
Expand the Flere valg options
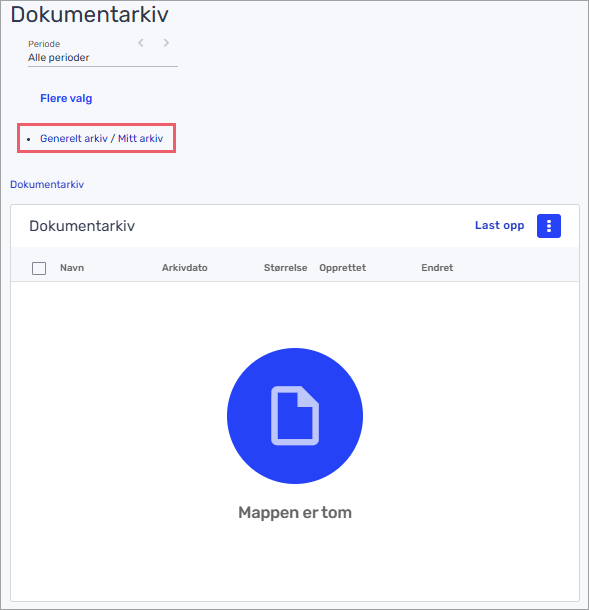[66, 98]
